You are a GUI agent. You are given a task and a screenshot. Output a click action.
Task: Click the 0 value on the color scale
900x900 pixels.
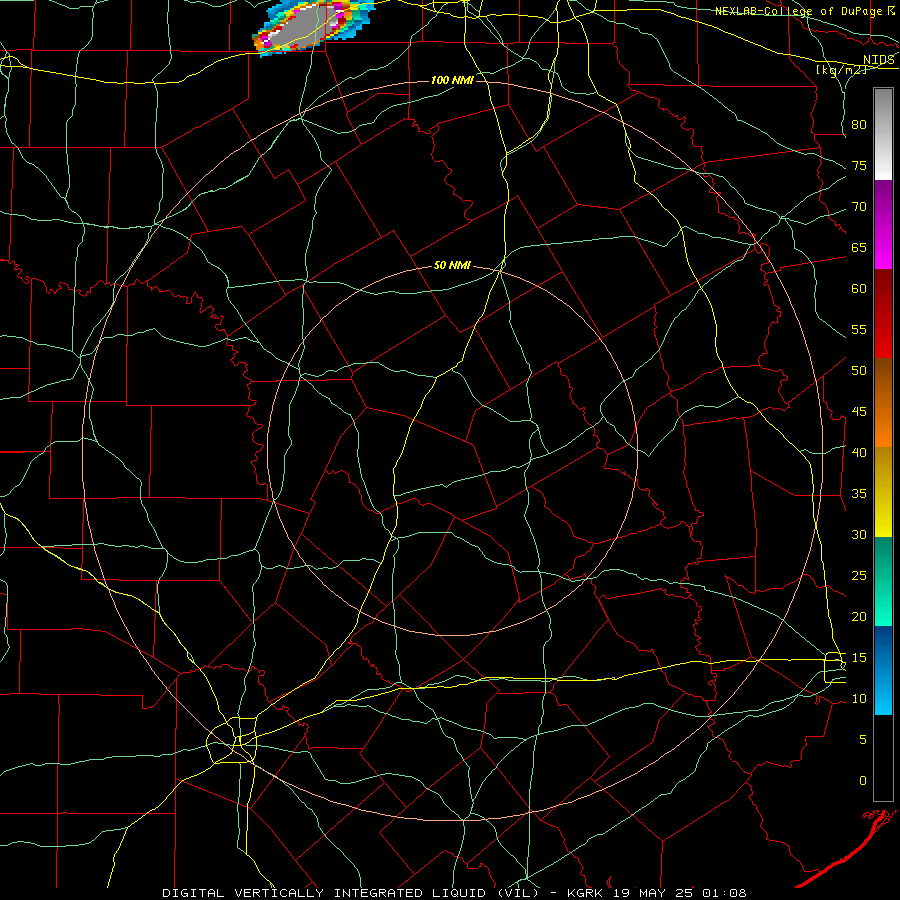pyautogui.click(x=863, y=781)
